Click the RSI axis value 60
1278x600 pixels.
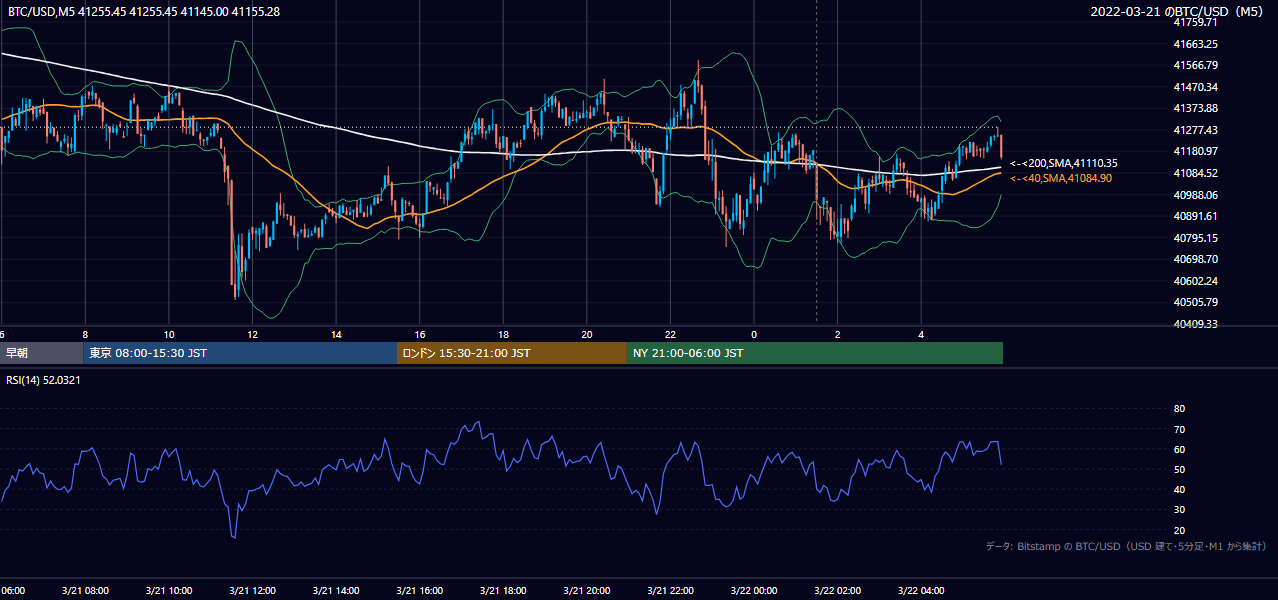[1179, 449]
